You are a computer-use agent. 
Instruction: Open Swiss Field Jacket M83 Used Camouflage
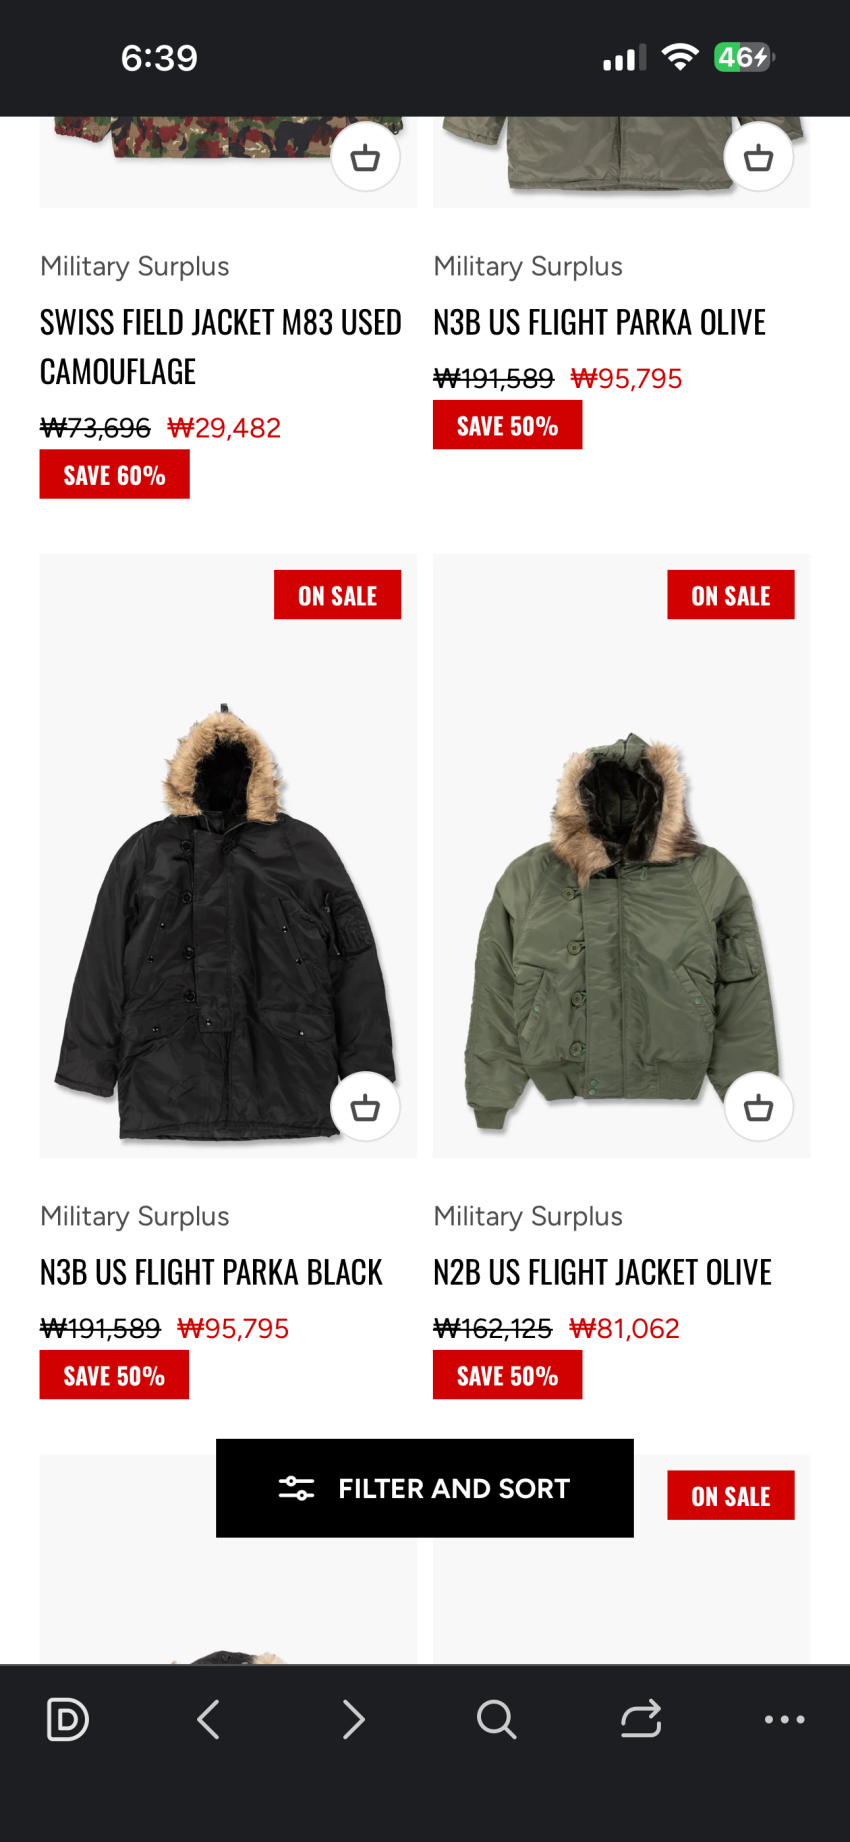coord(221,347)
